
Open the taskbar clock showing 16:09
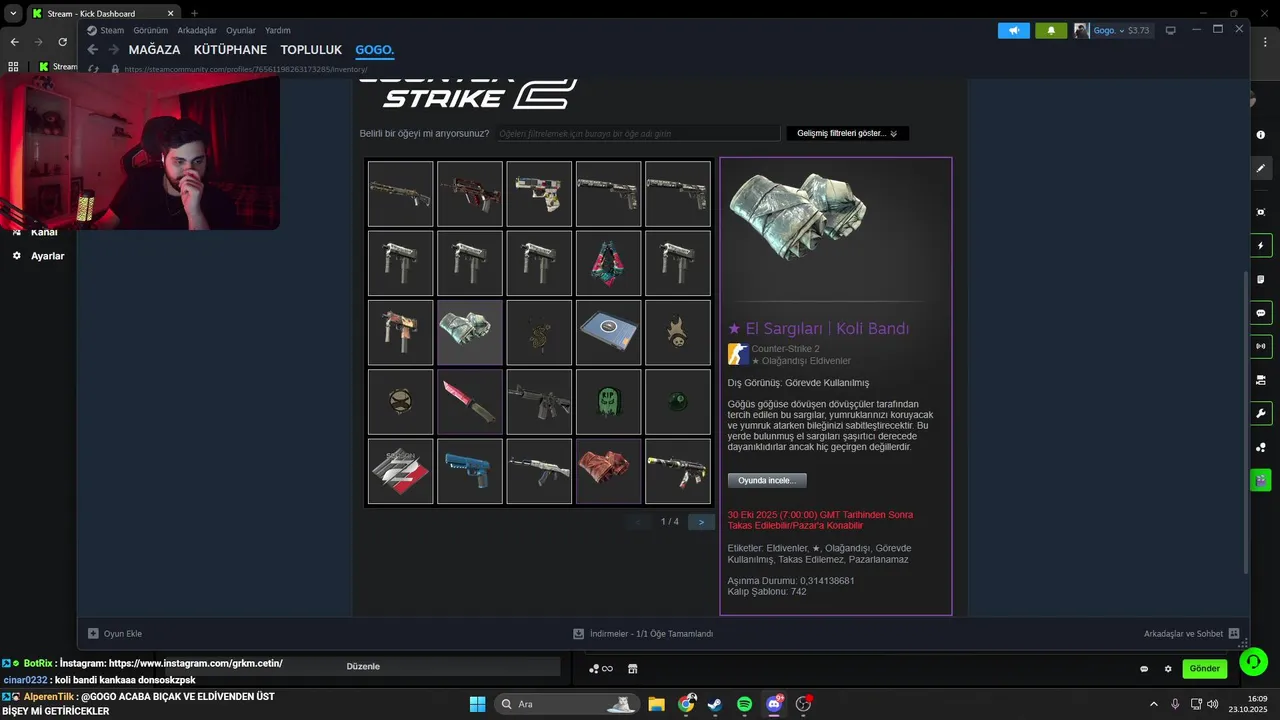[x=1249, y=704]
